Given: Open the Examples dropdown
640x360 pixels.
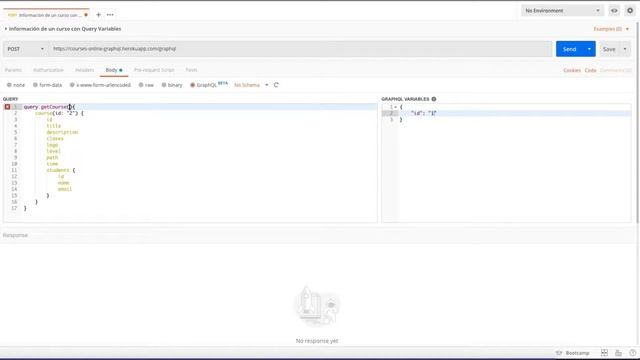Looking at the screenshot, I should pyautogui.click(x=611, y=29).
